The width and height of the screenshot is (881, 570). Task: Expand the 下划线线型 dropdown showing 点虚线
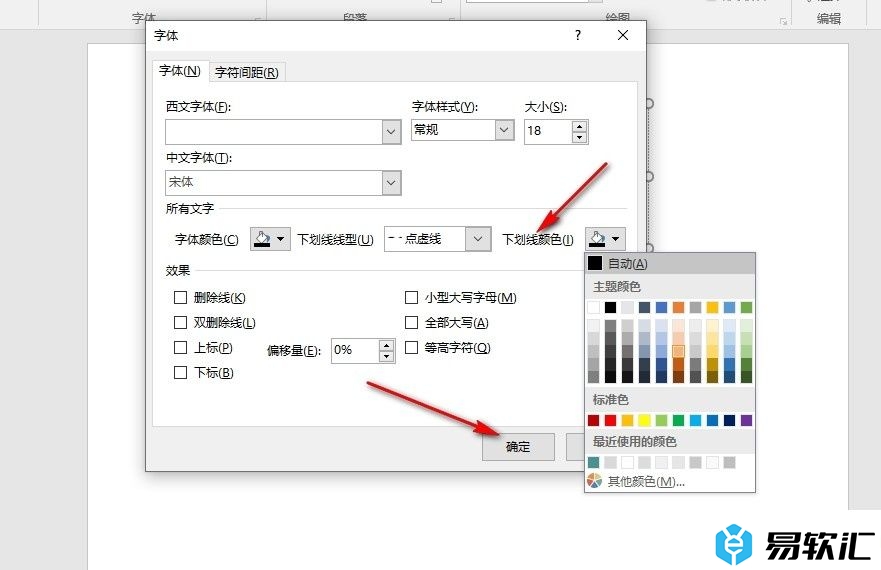[x=478, y=239]
